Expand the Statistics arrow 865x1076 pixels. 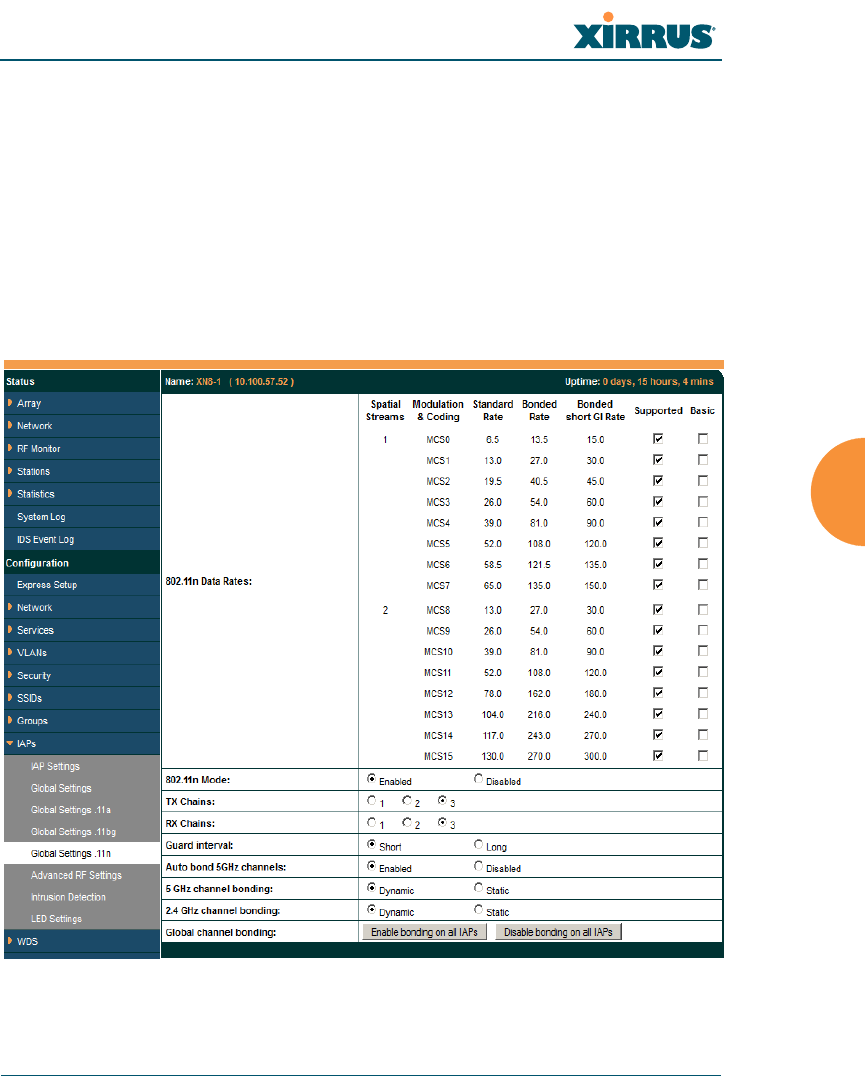pos(10,493)
